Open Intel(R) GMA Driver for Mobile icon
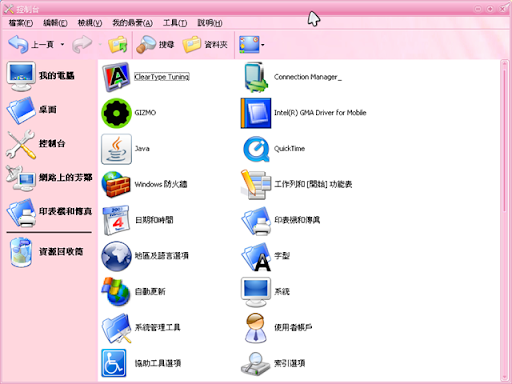 pos(256,113)
